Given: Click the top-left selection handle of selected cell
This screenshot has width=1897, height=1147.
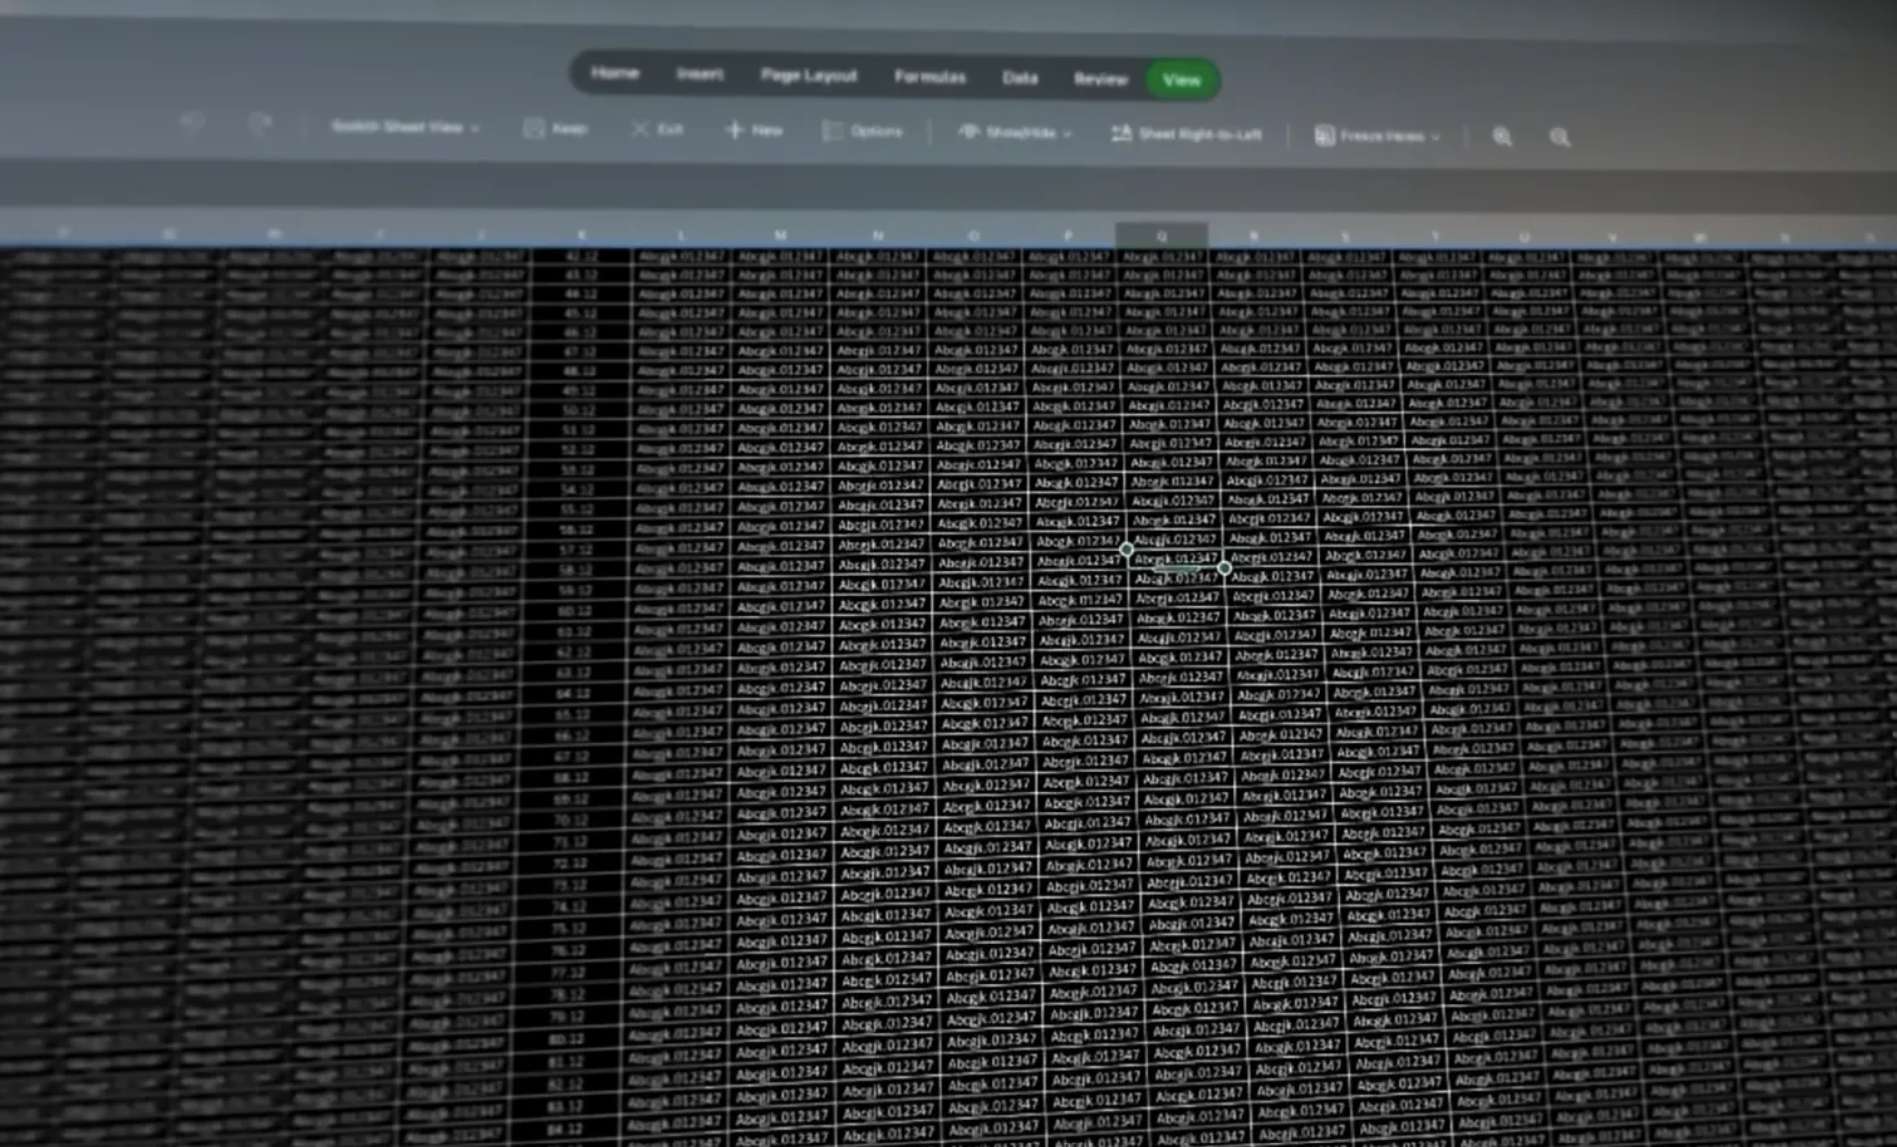Looking at the screenshot, I should coord(1127,550).
